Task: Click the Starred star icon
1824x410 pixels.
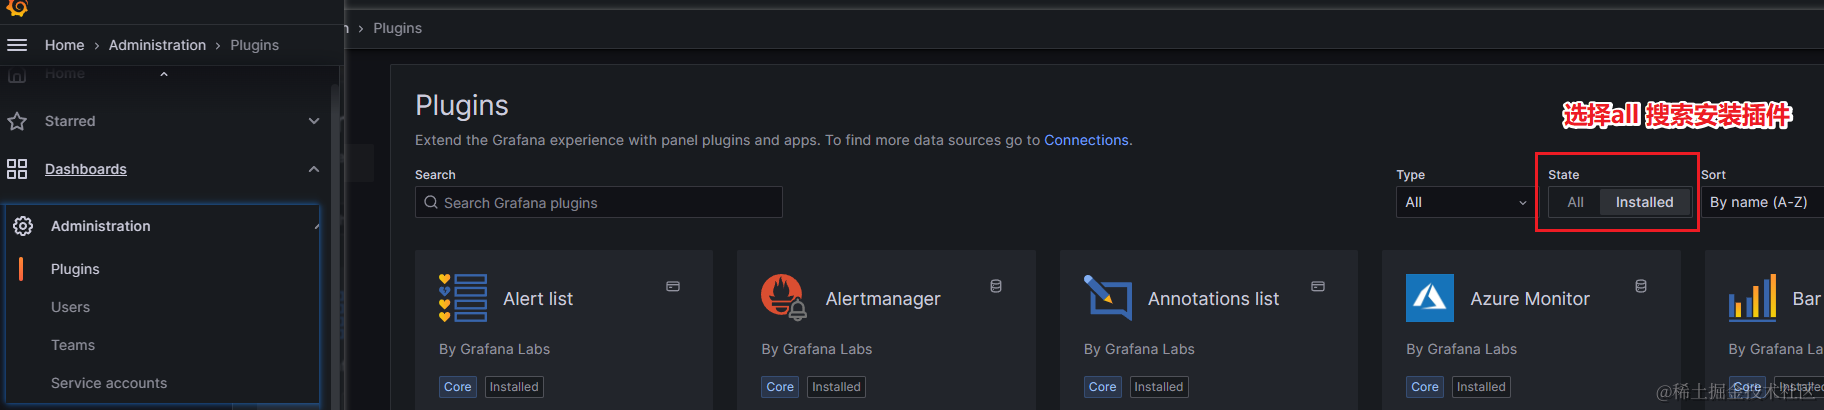Action: tap(17, 121)
